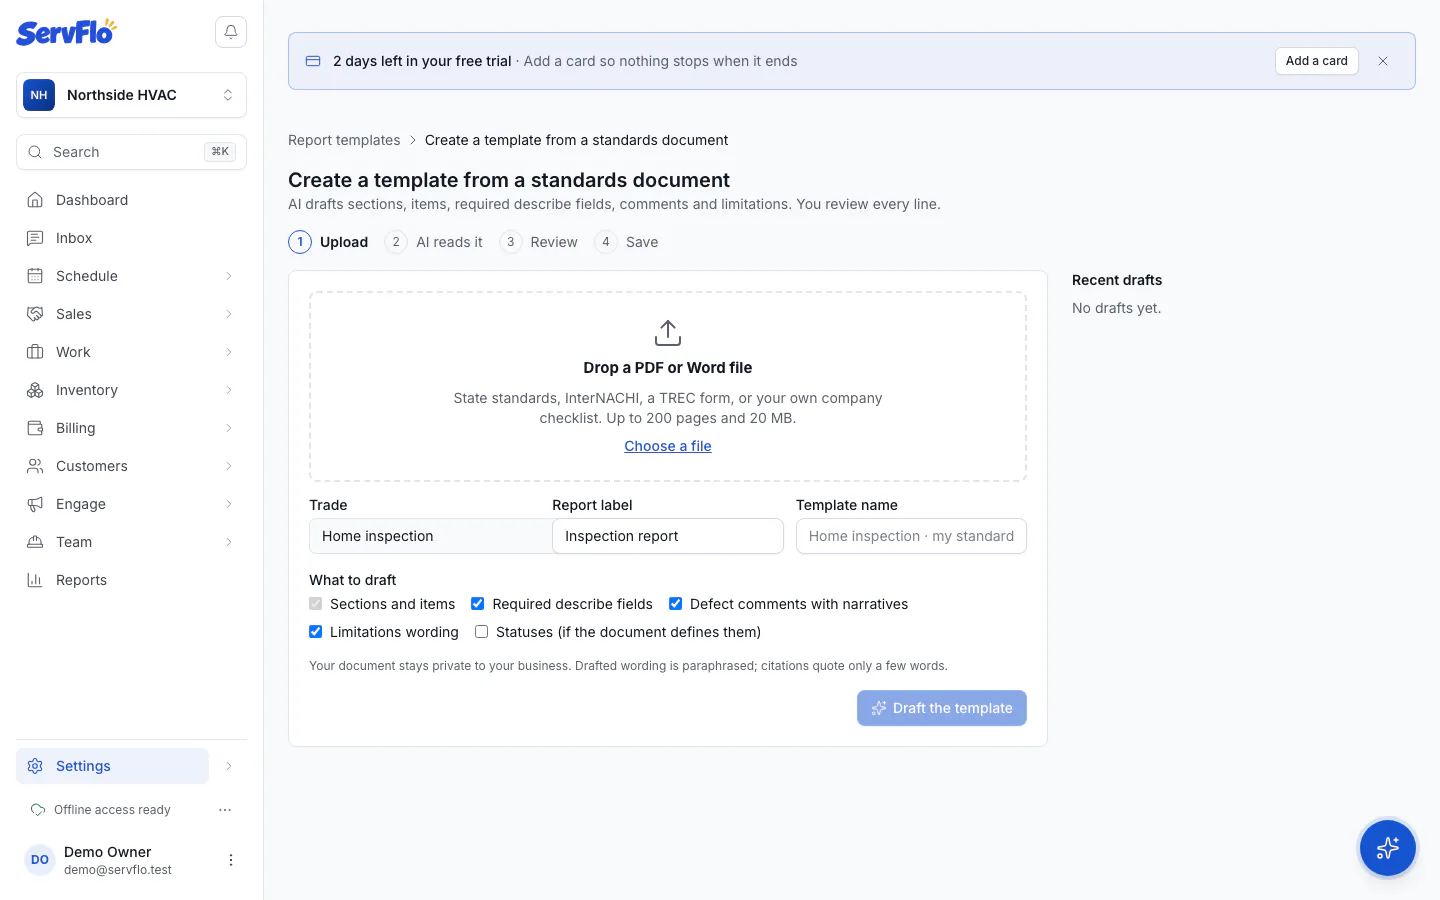Expand the Schedule submenu
The width and height of the screenshot is (1440, 900).
pos(229,276)
